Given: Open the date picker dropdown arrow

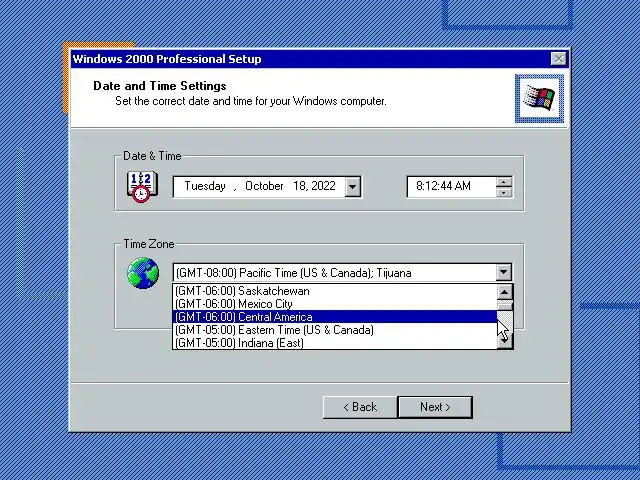Looking at the screenshot, I should (x=353, y=187).
